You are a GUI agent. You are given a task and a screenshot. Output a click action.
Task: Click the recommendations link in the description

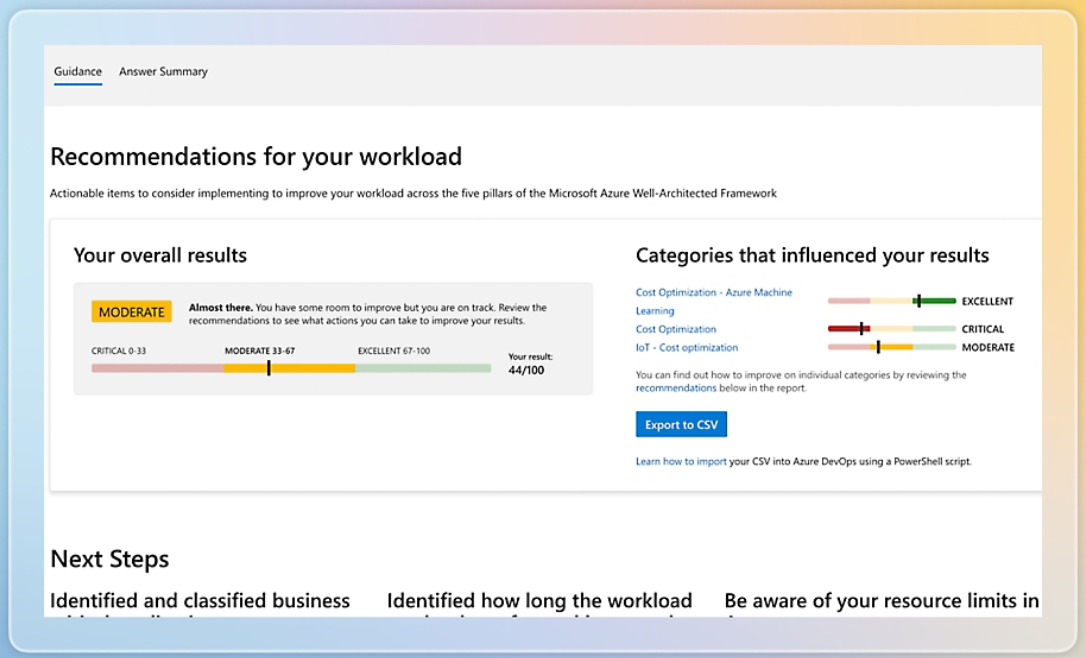click(x=677, y=389)
